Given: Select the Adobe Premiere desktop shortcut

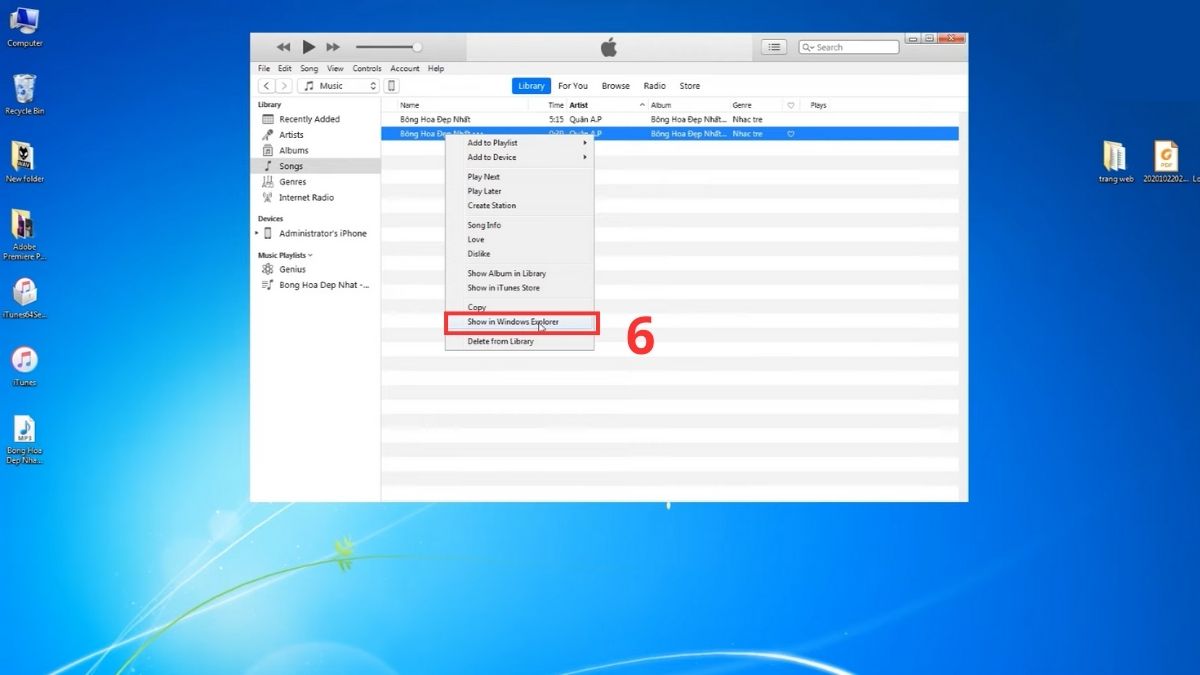Looking at the screenshot, I should tap(24, 235).
